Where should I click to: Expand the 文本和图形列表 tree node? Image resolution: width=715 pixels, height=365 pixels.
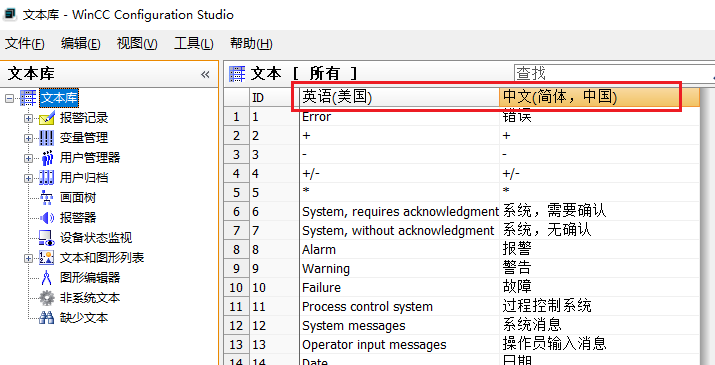(x=28, y=258)
